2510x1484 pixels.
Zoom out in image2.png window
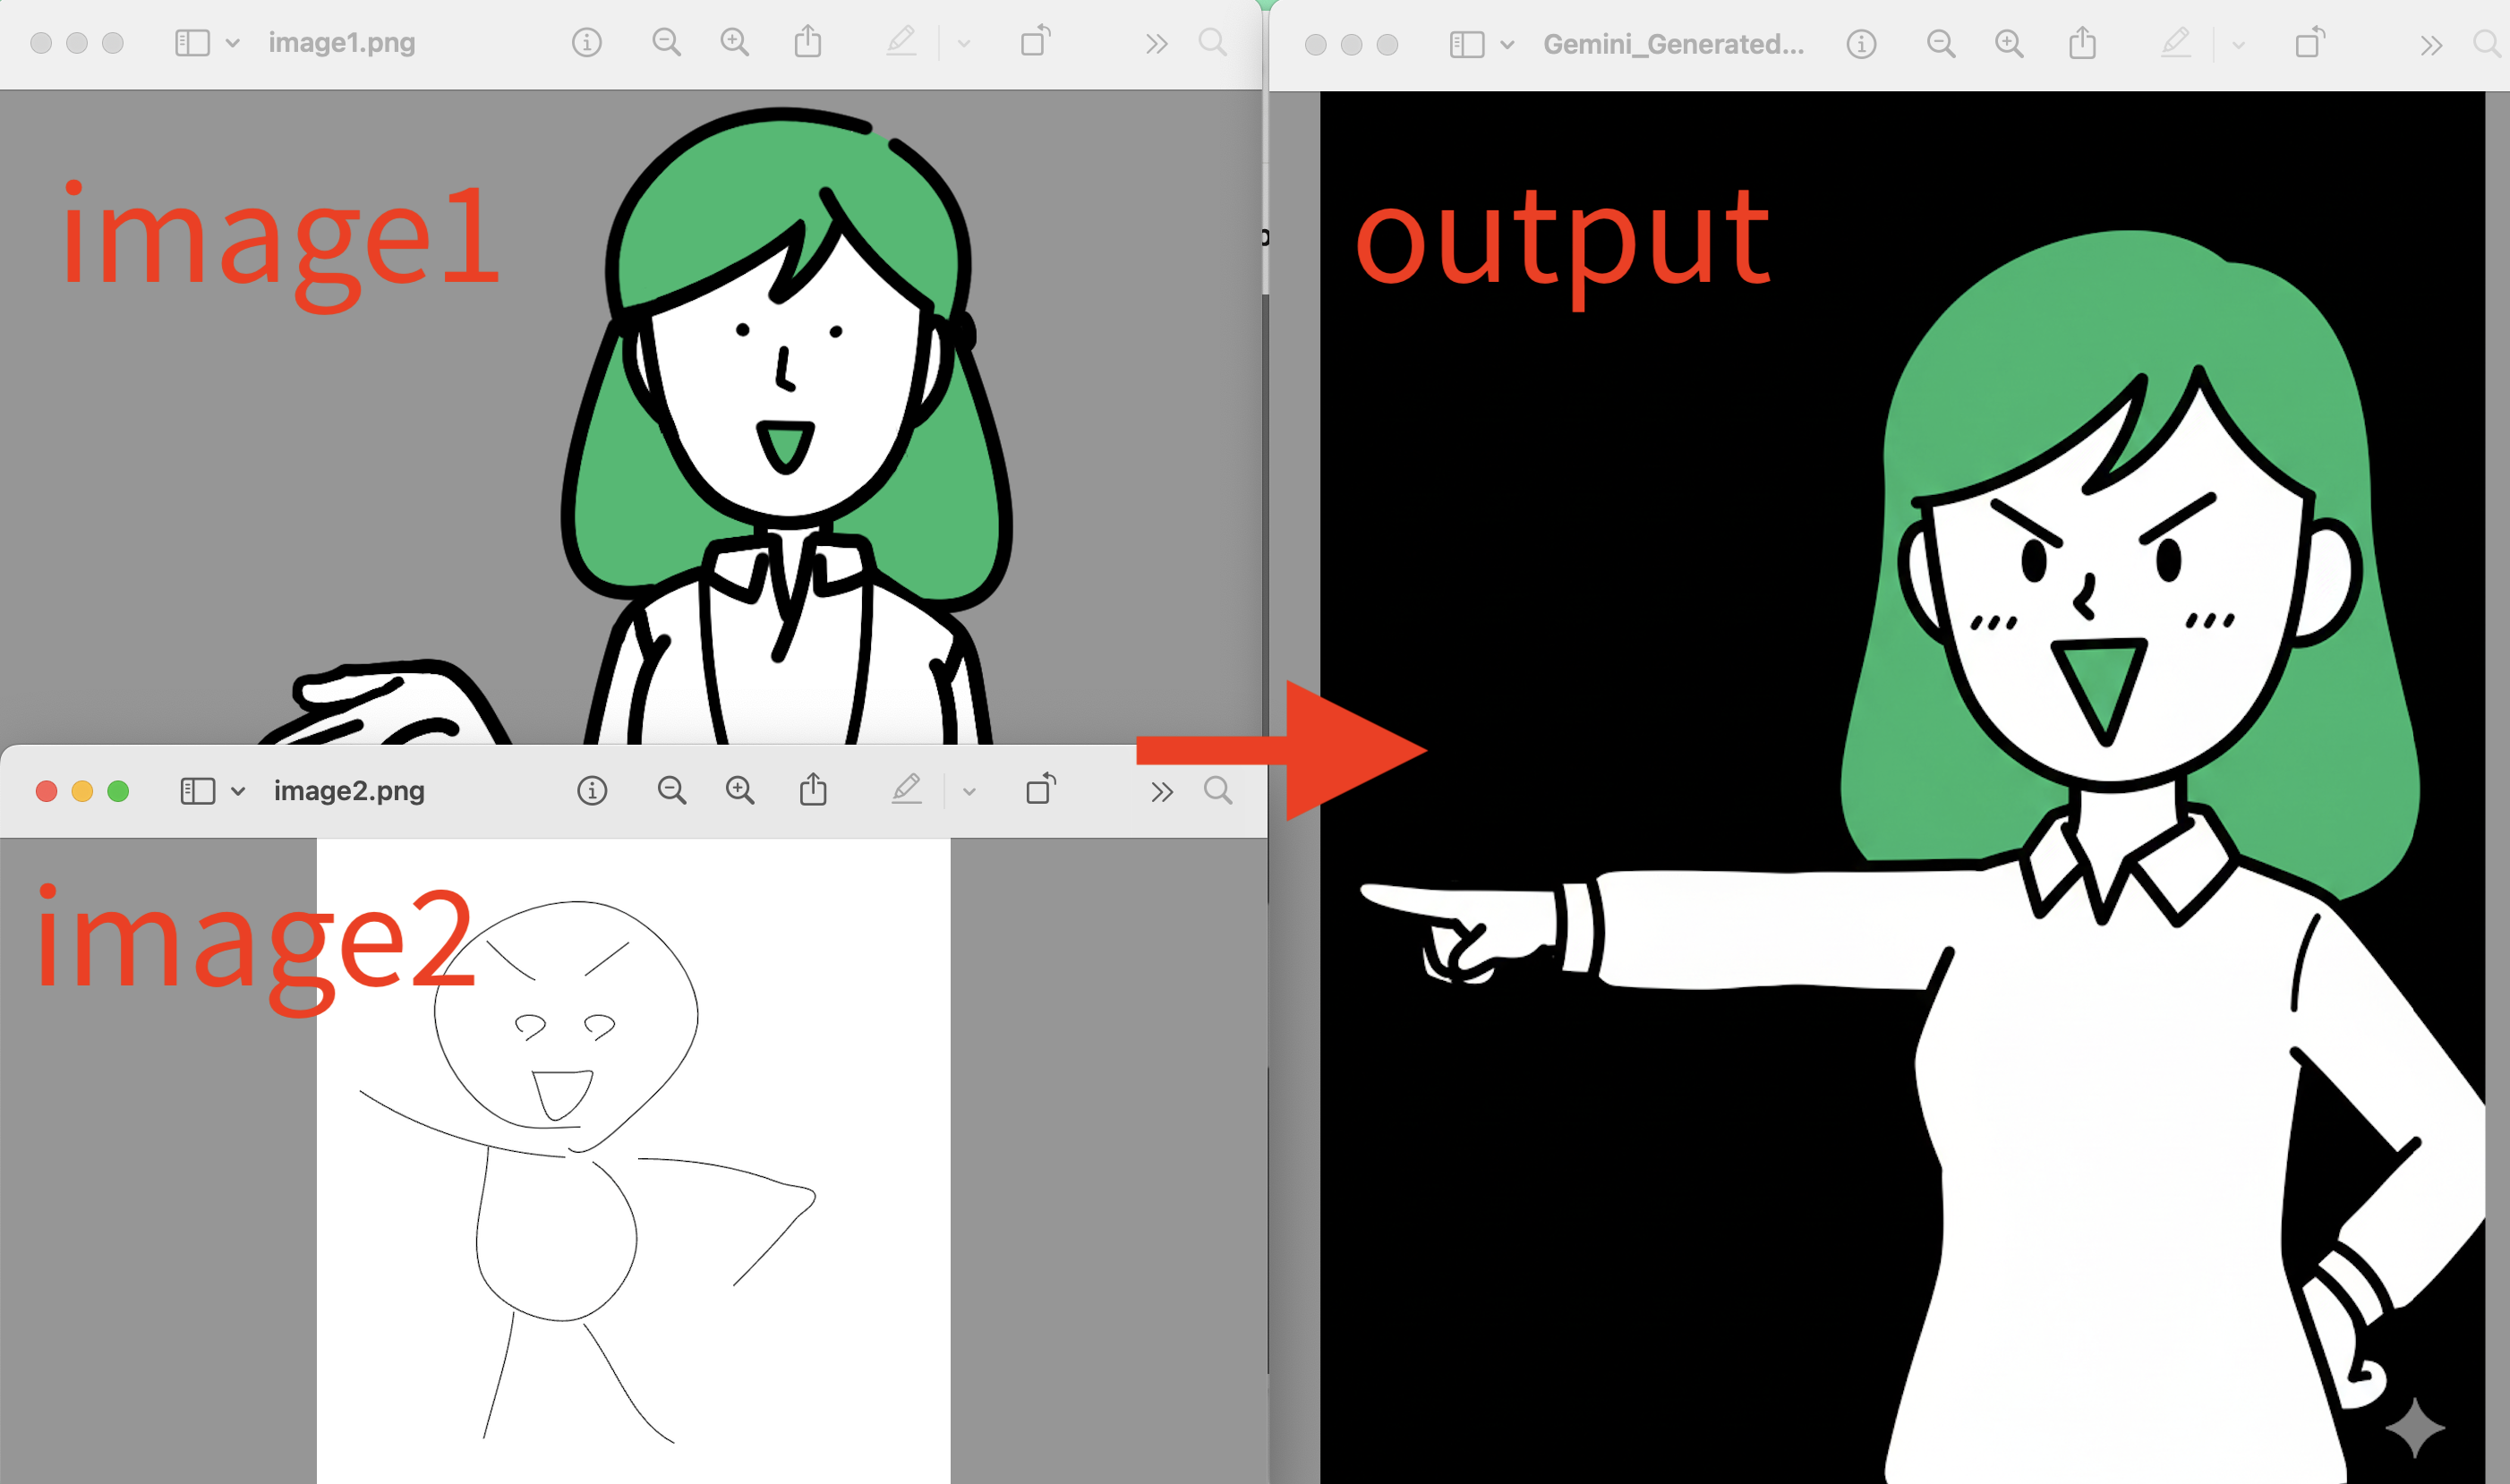tap(672, 791)
